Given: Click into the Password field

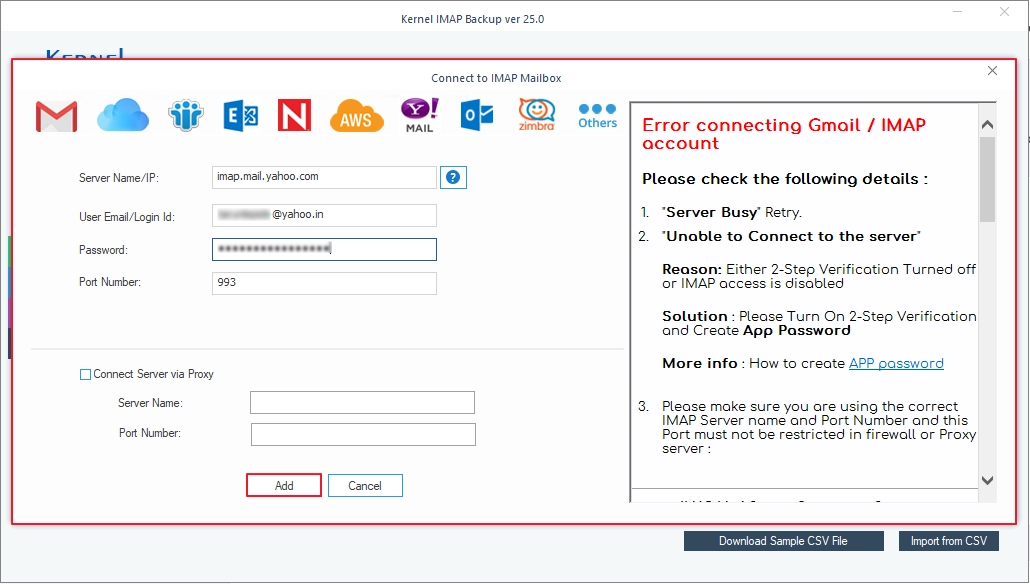Looking at the screenshot, I should 325,250.
